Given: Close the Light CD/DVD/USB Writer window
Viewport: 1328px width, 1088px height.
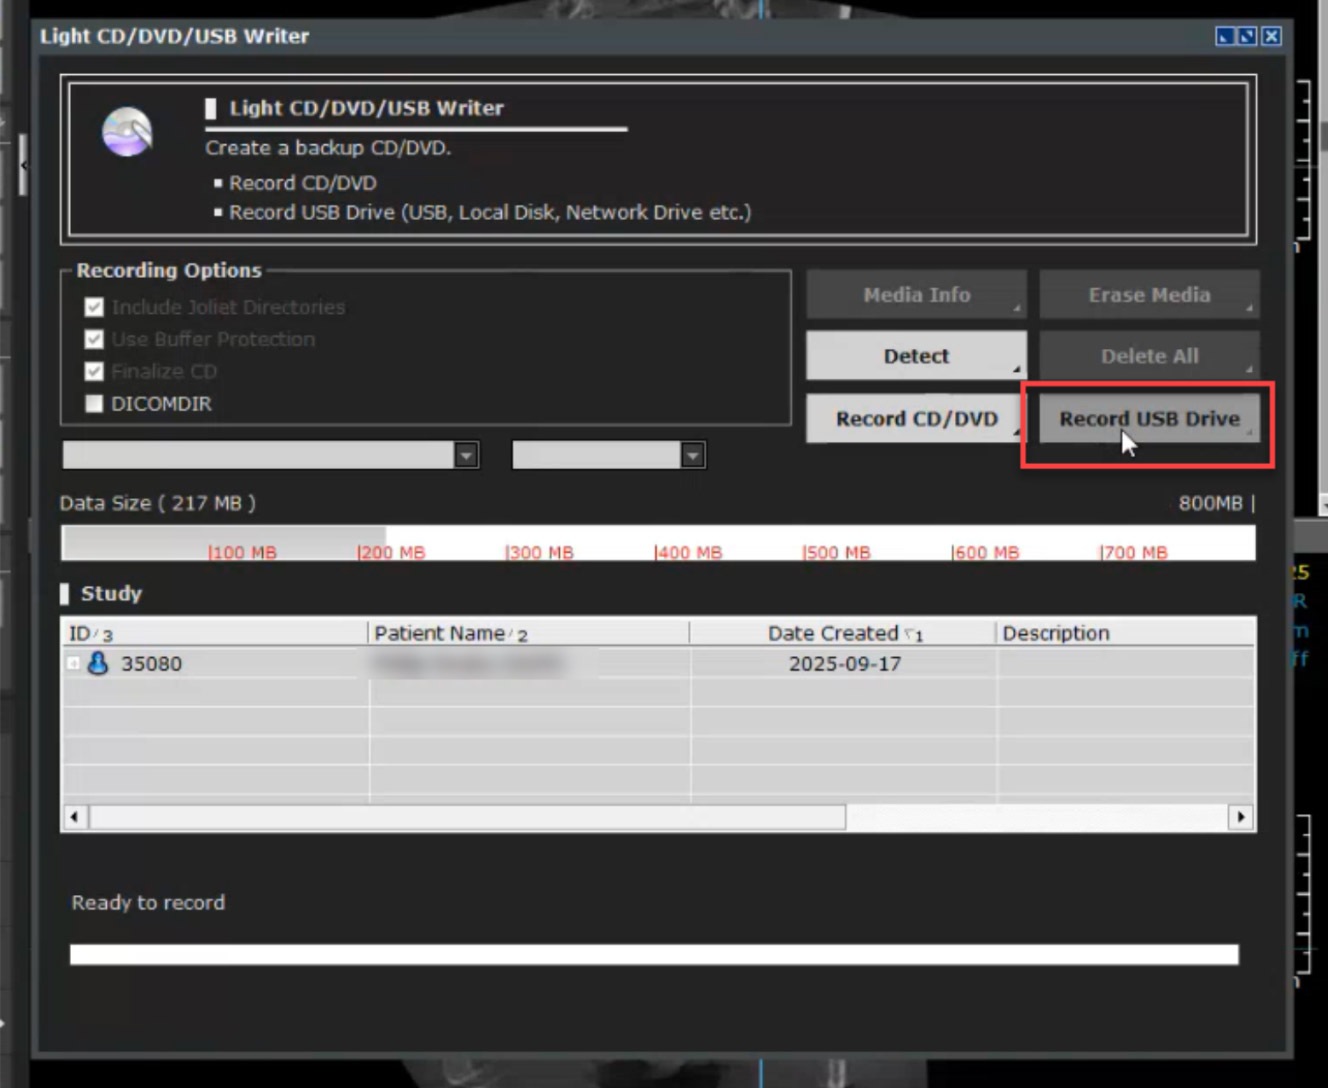Looking at the screenshot, I should (1271, 36).
